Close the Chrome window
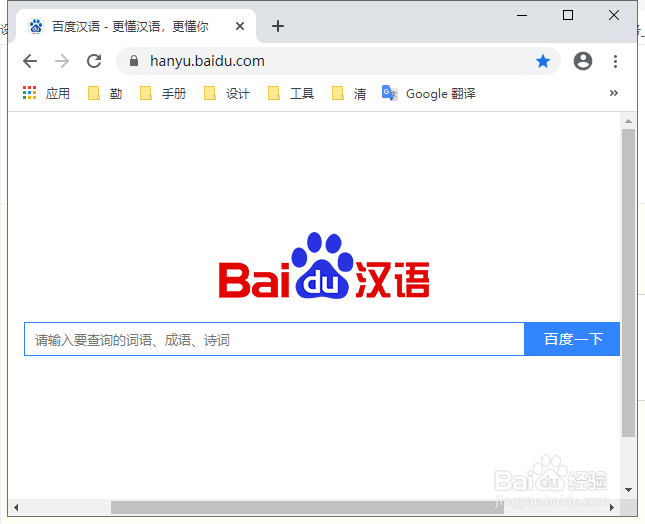Viewport: 645px width, 524px height. (x=614, y=16)
